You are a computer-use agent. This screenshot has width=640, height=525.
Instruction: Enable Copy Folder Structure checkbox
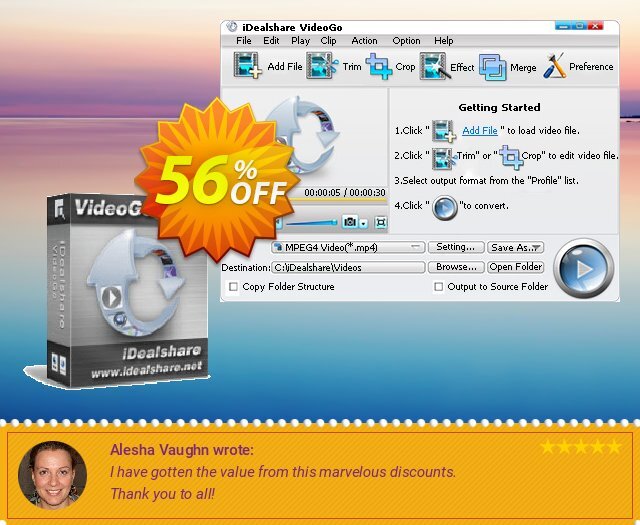(233, 287)
